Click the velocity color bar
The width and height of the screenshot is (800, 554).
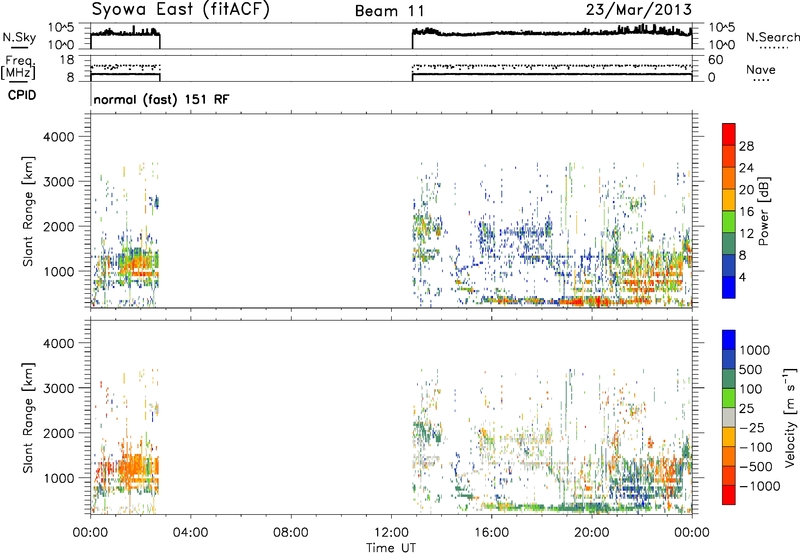tap(729, 417)
